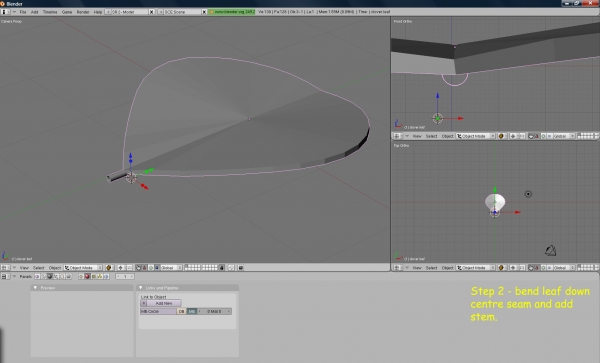Delete the SR:2-Model screen with its X button
600x363 pixels.
[x=152, y=12]
